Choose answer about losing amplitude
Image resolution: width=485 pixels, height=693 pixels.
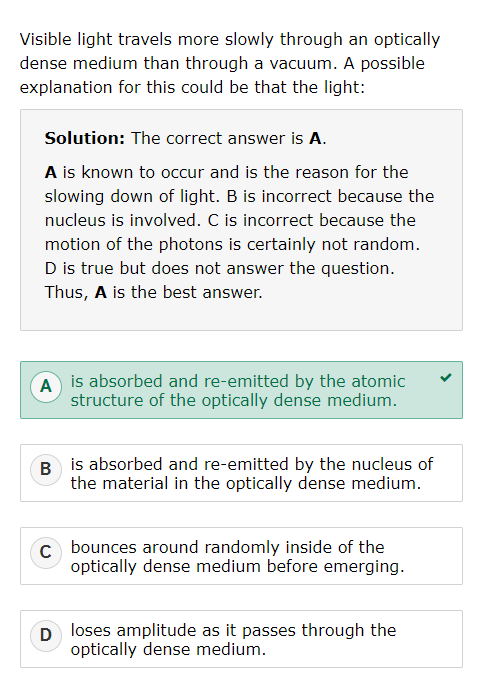click(x=241, y=639)
